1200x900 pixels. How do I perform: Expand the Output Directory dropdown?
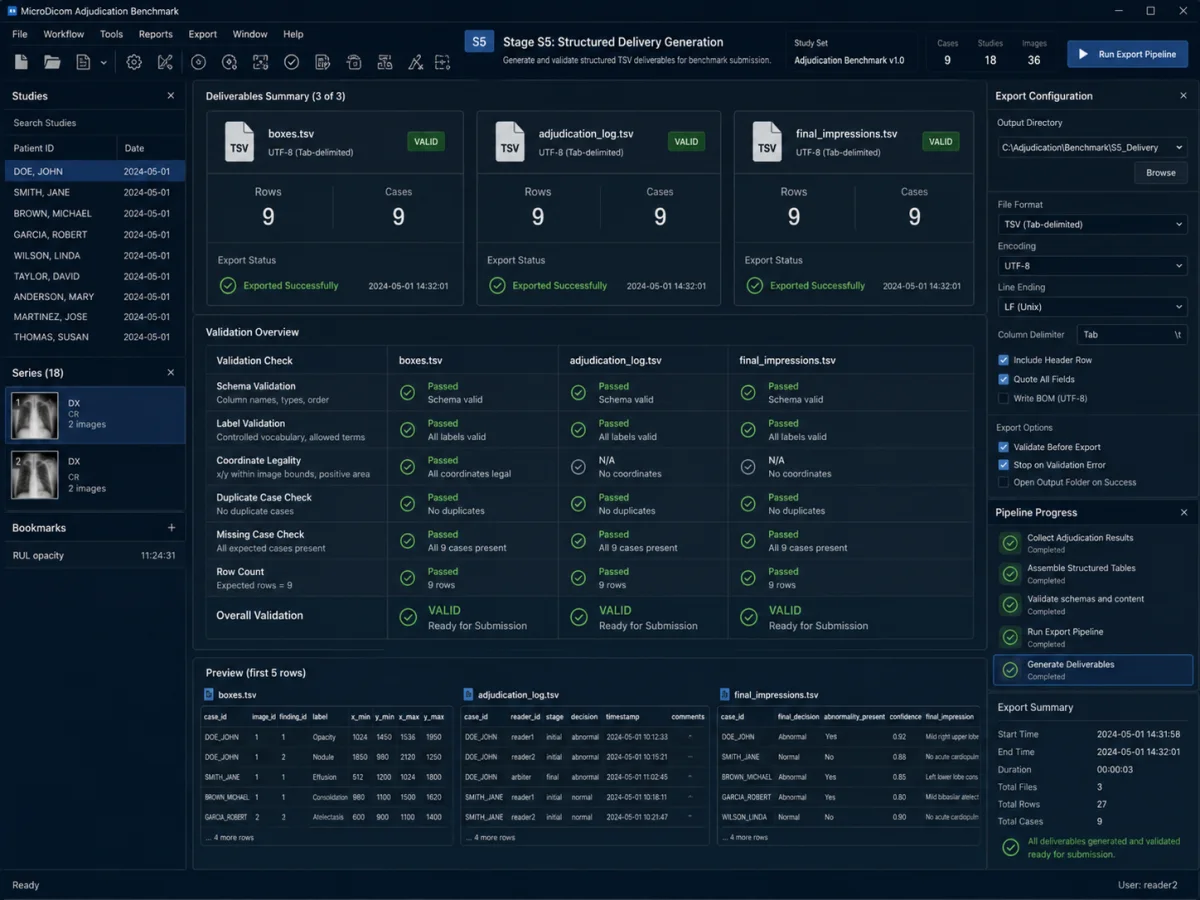tap(1092, 147)
